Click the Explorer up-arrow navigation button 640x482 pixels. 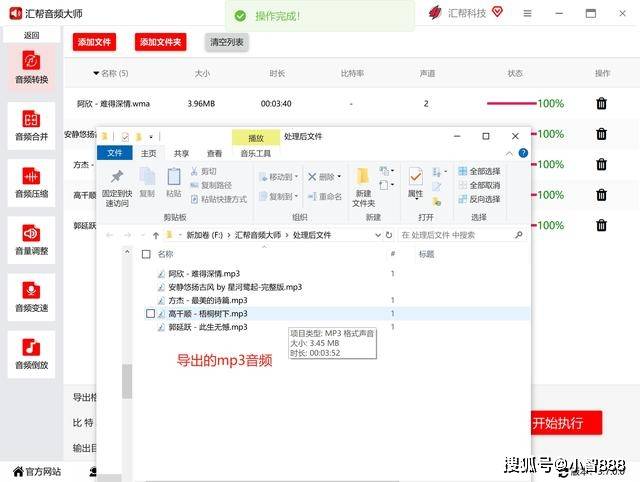[156, 235]
